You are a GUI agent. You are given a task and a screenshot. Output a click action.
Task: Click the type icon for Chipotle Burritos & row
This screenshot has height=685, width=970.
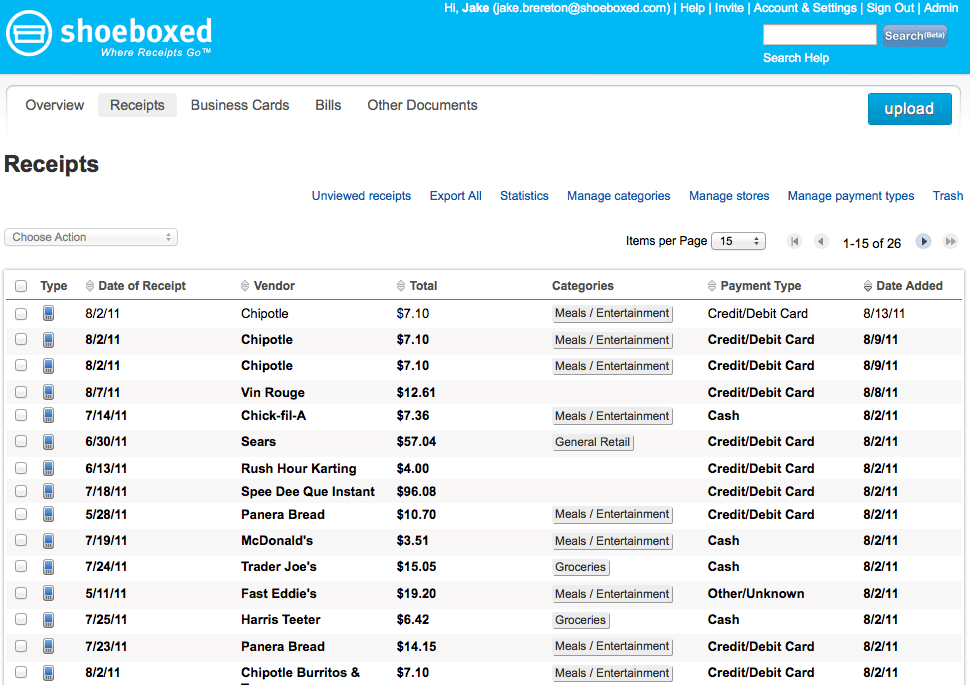click(48, 673)
